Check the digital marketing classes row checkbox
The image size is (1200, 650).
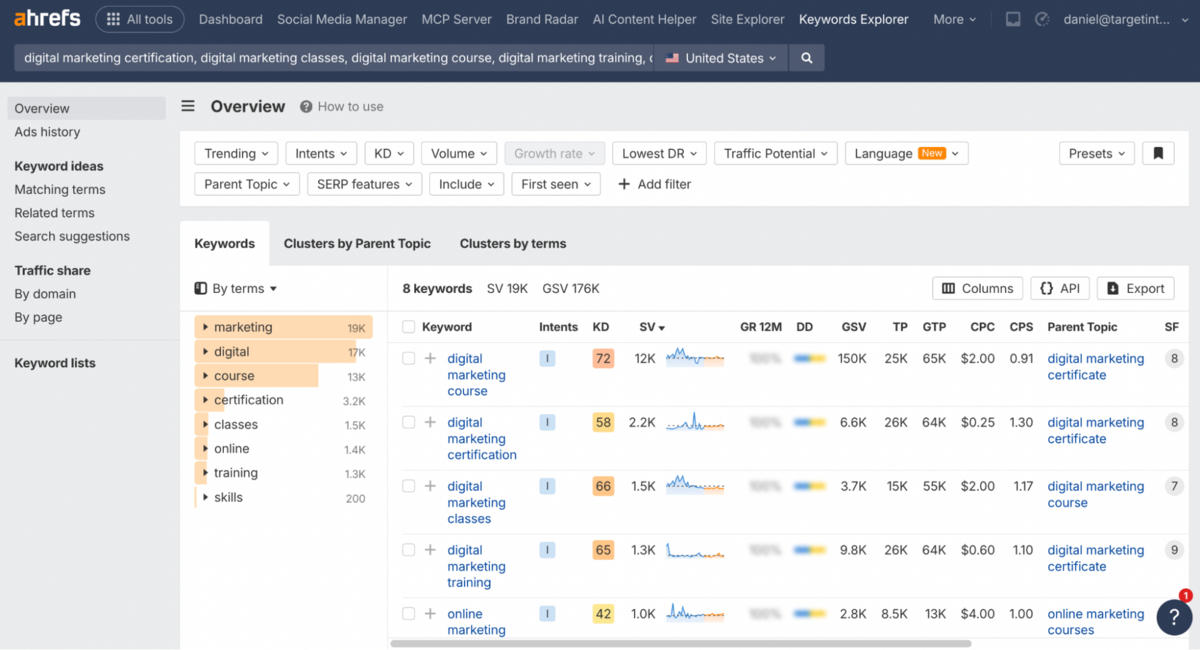[x=408, y=486]
